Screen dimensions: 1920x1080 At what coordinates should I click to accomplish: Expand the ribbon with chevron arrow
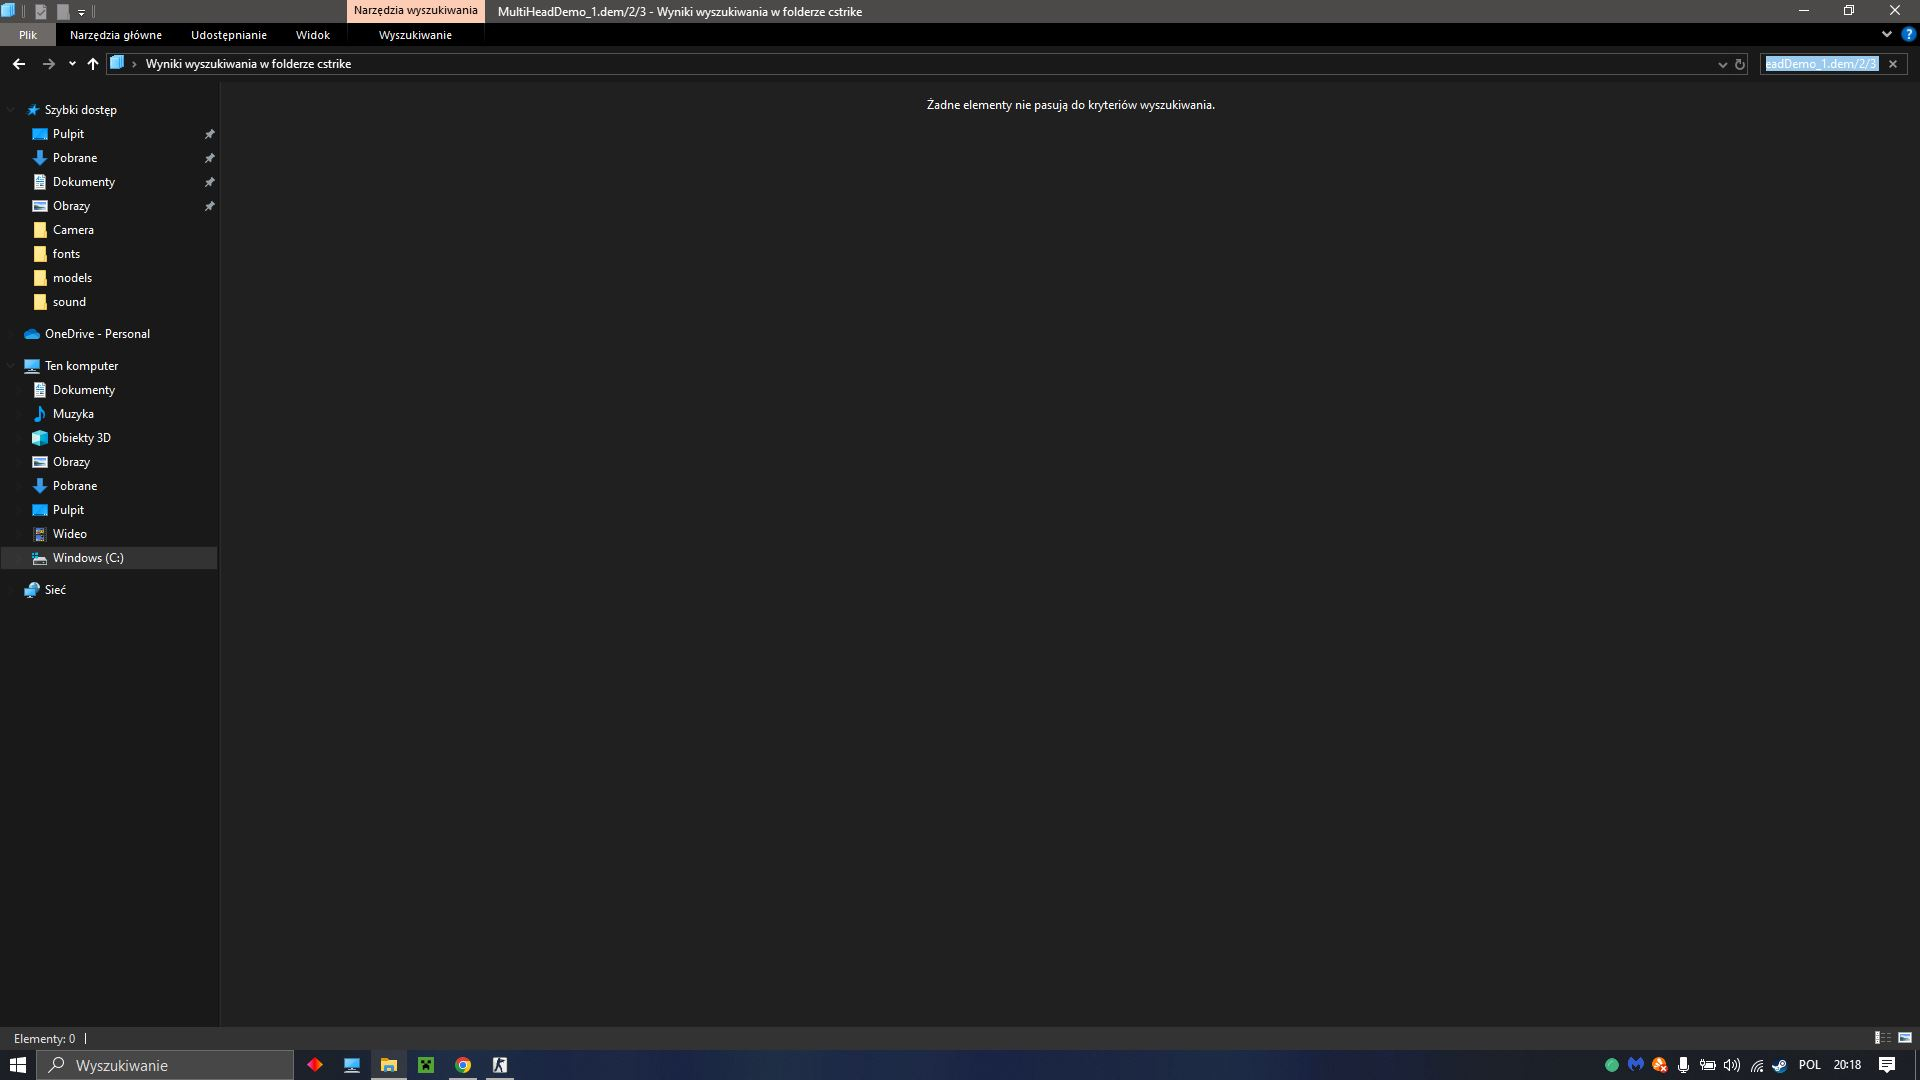(x=1887, y=34)
